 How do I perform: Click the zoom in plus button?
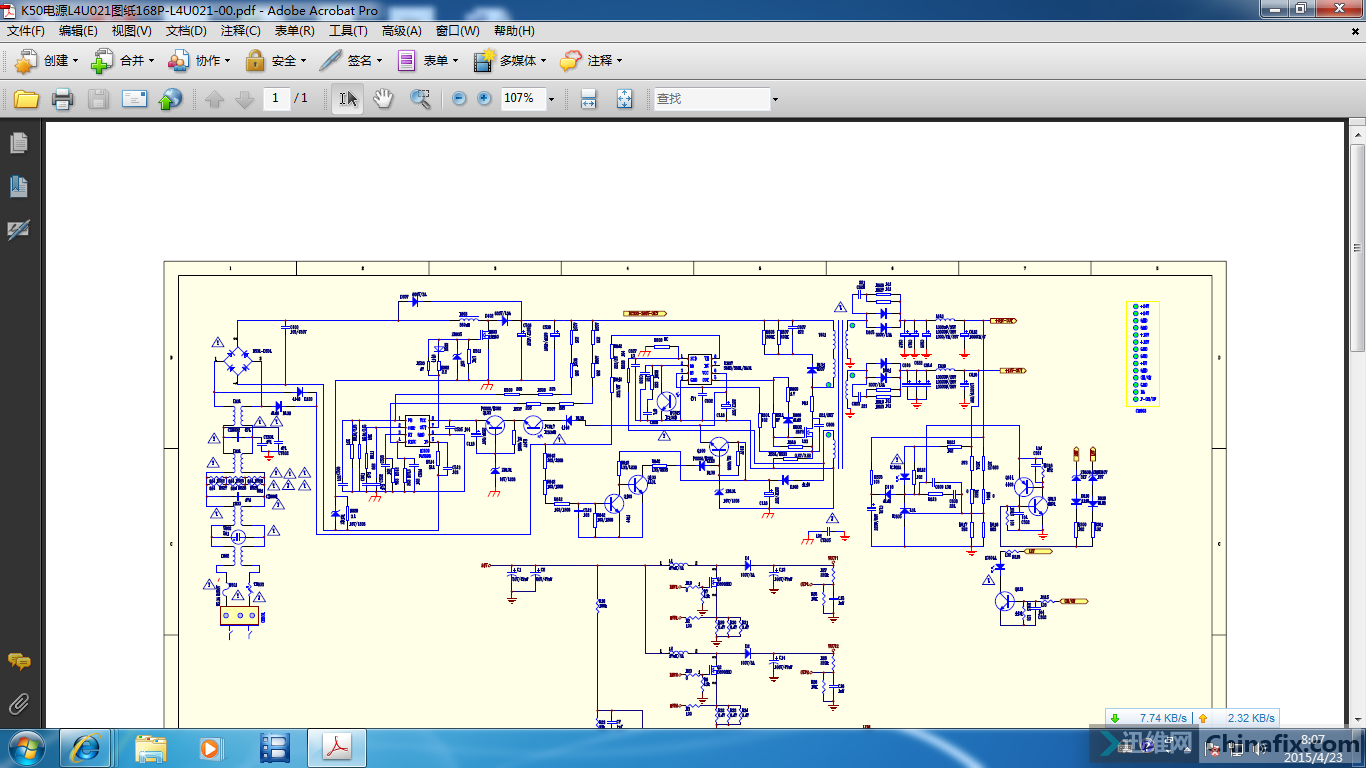coord(485,99)
